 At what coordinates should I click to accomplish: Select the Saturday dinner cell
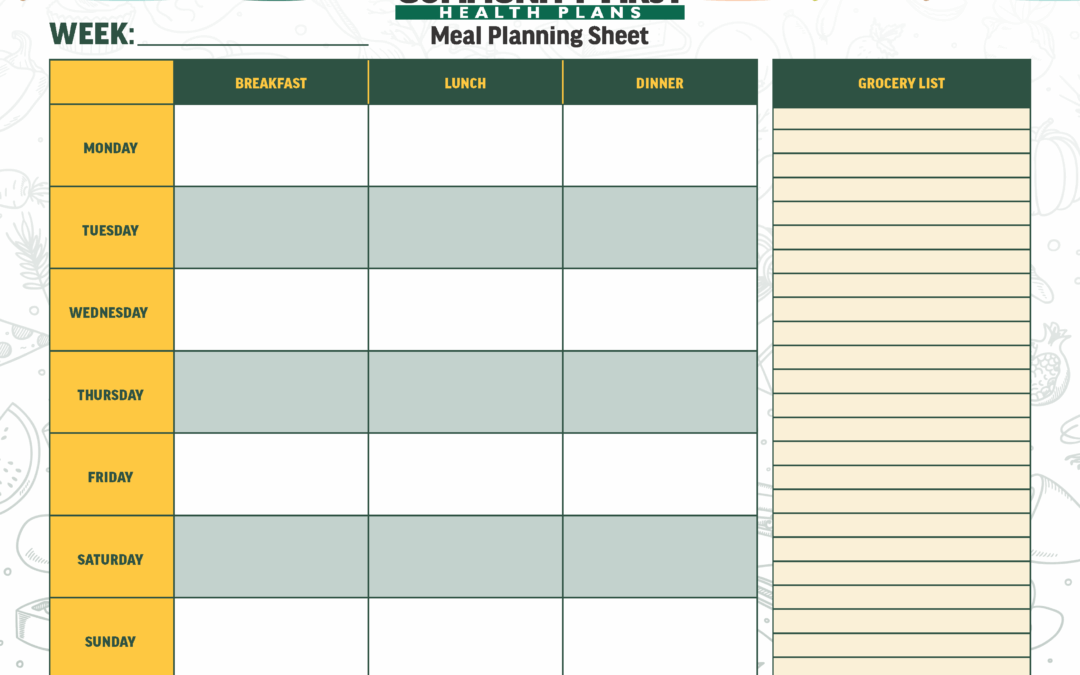[659, 557]
